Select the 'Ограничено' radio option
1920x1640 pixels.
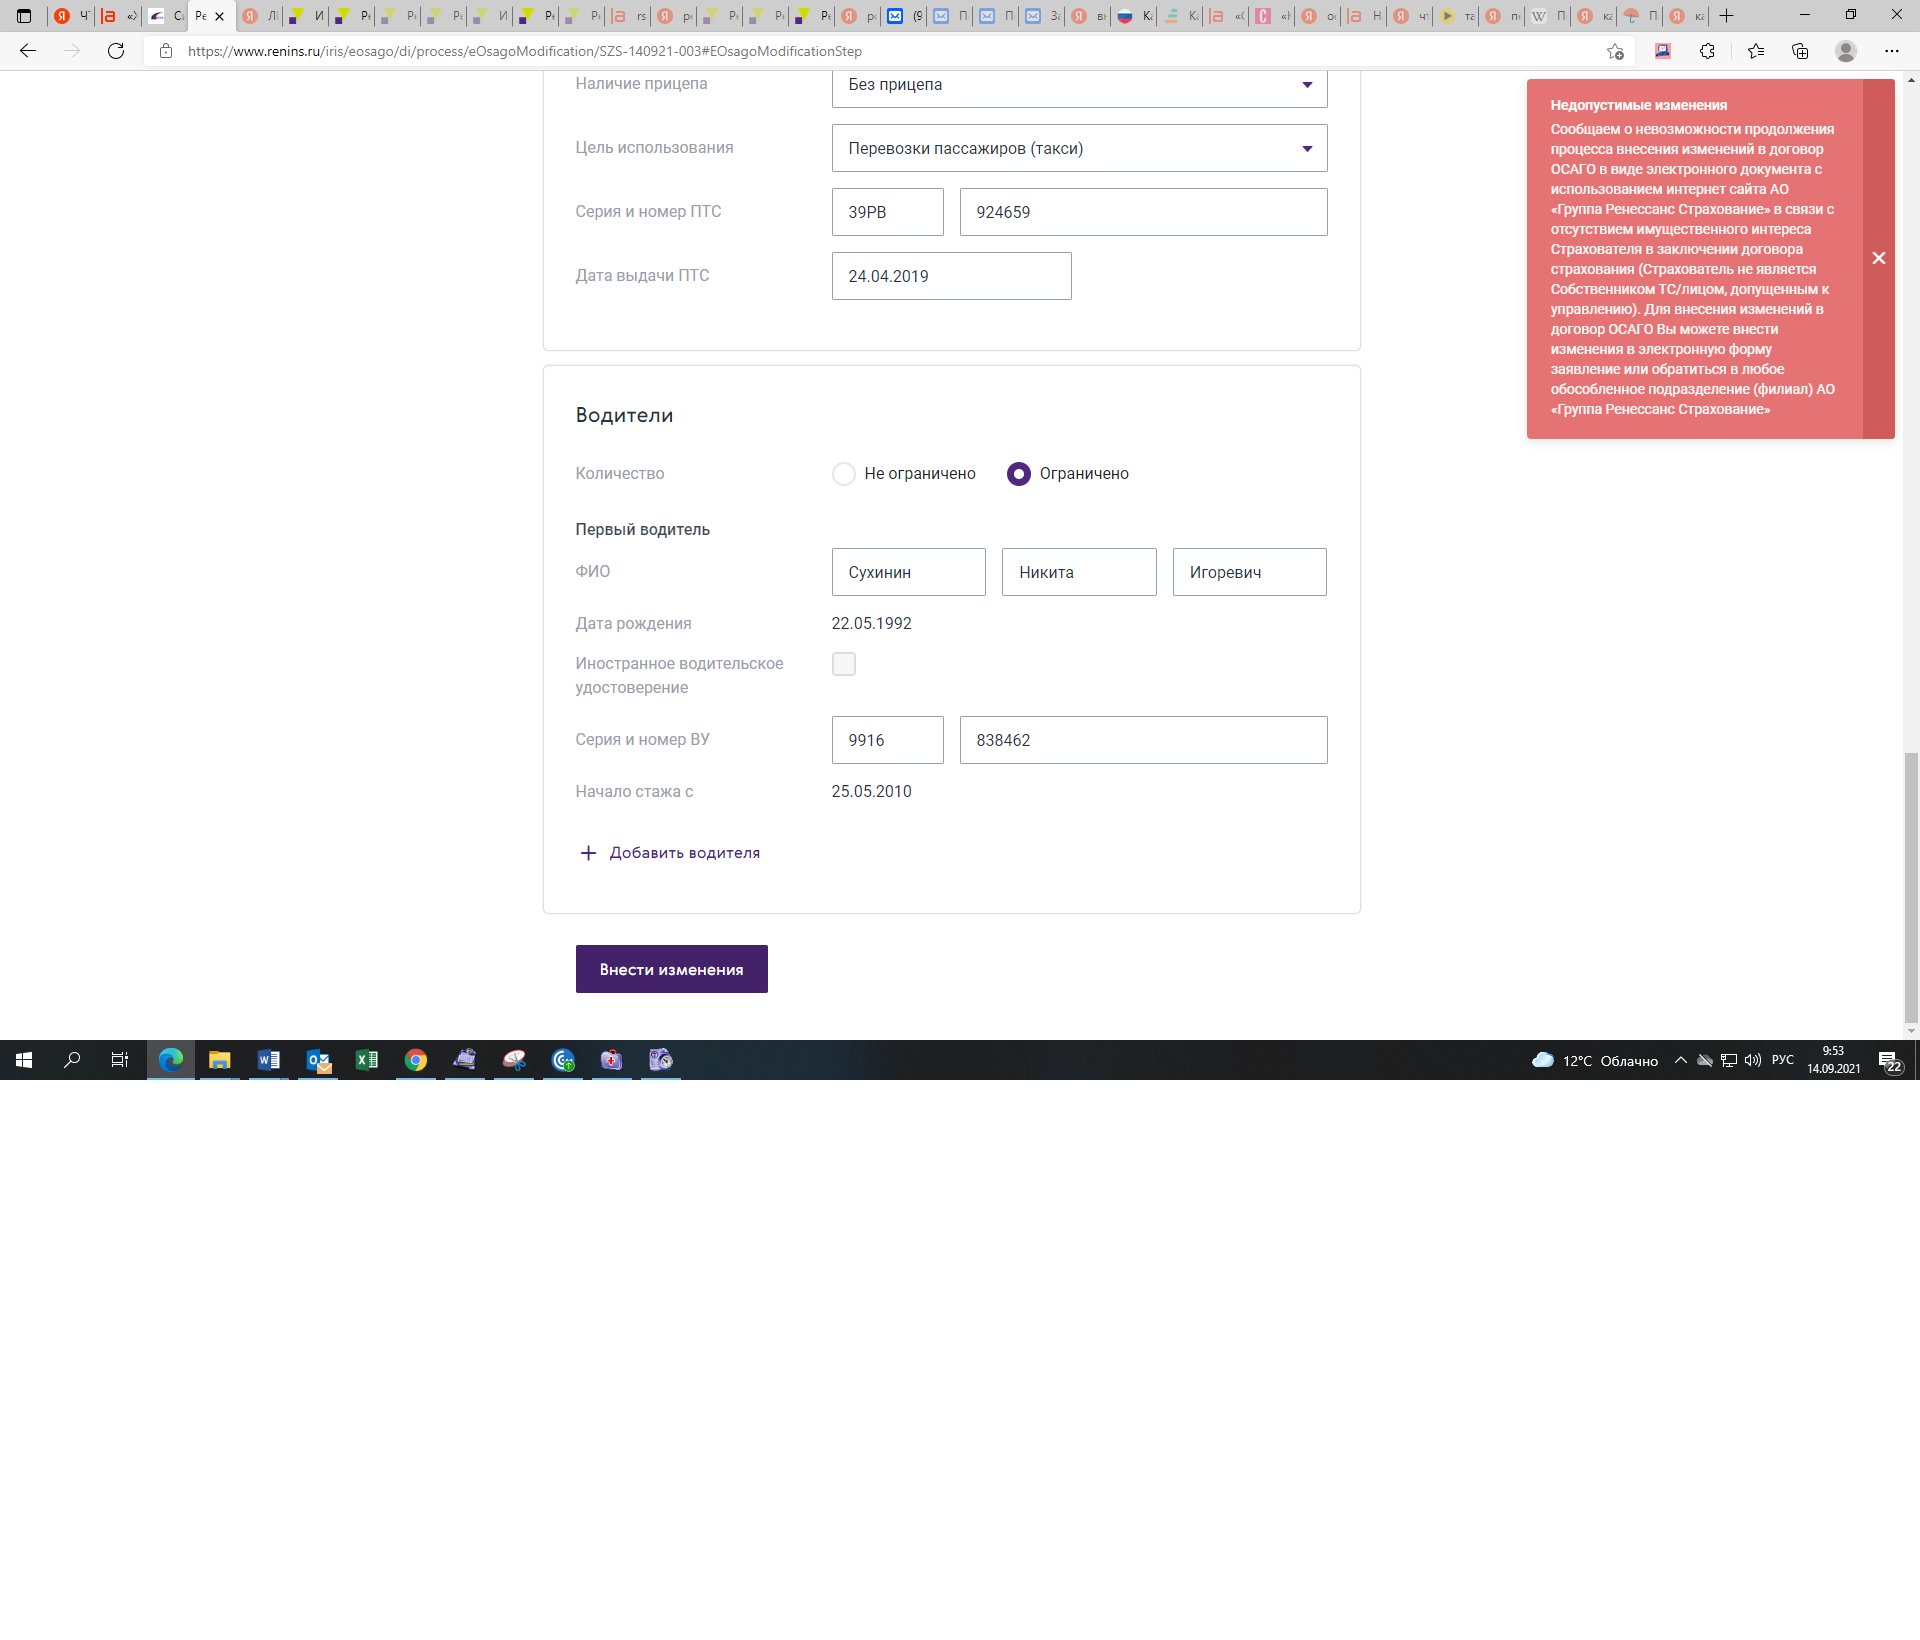pyautogui.click(x=1018, y=474)
